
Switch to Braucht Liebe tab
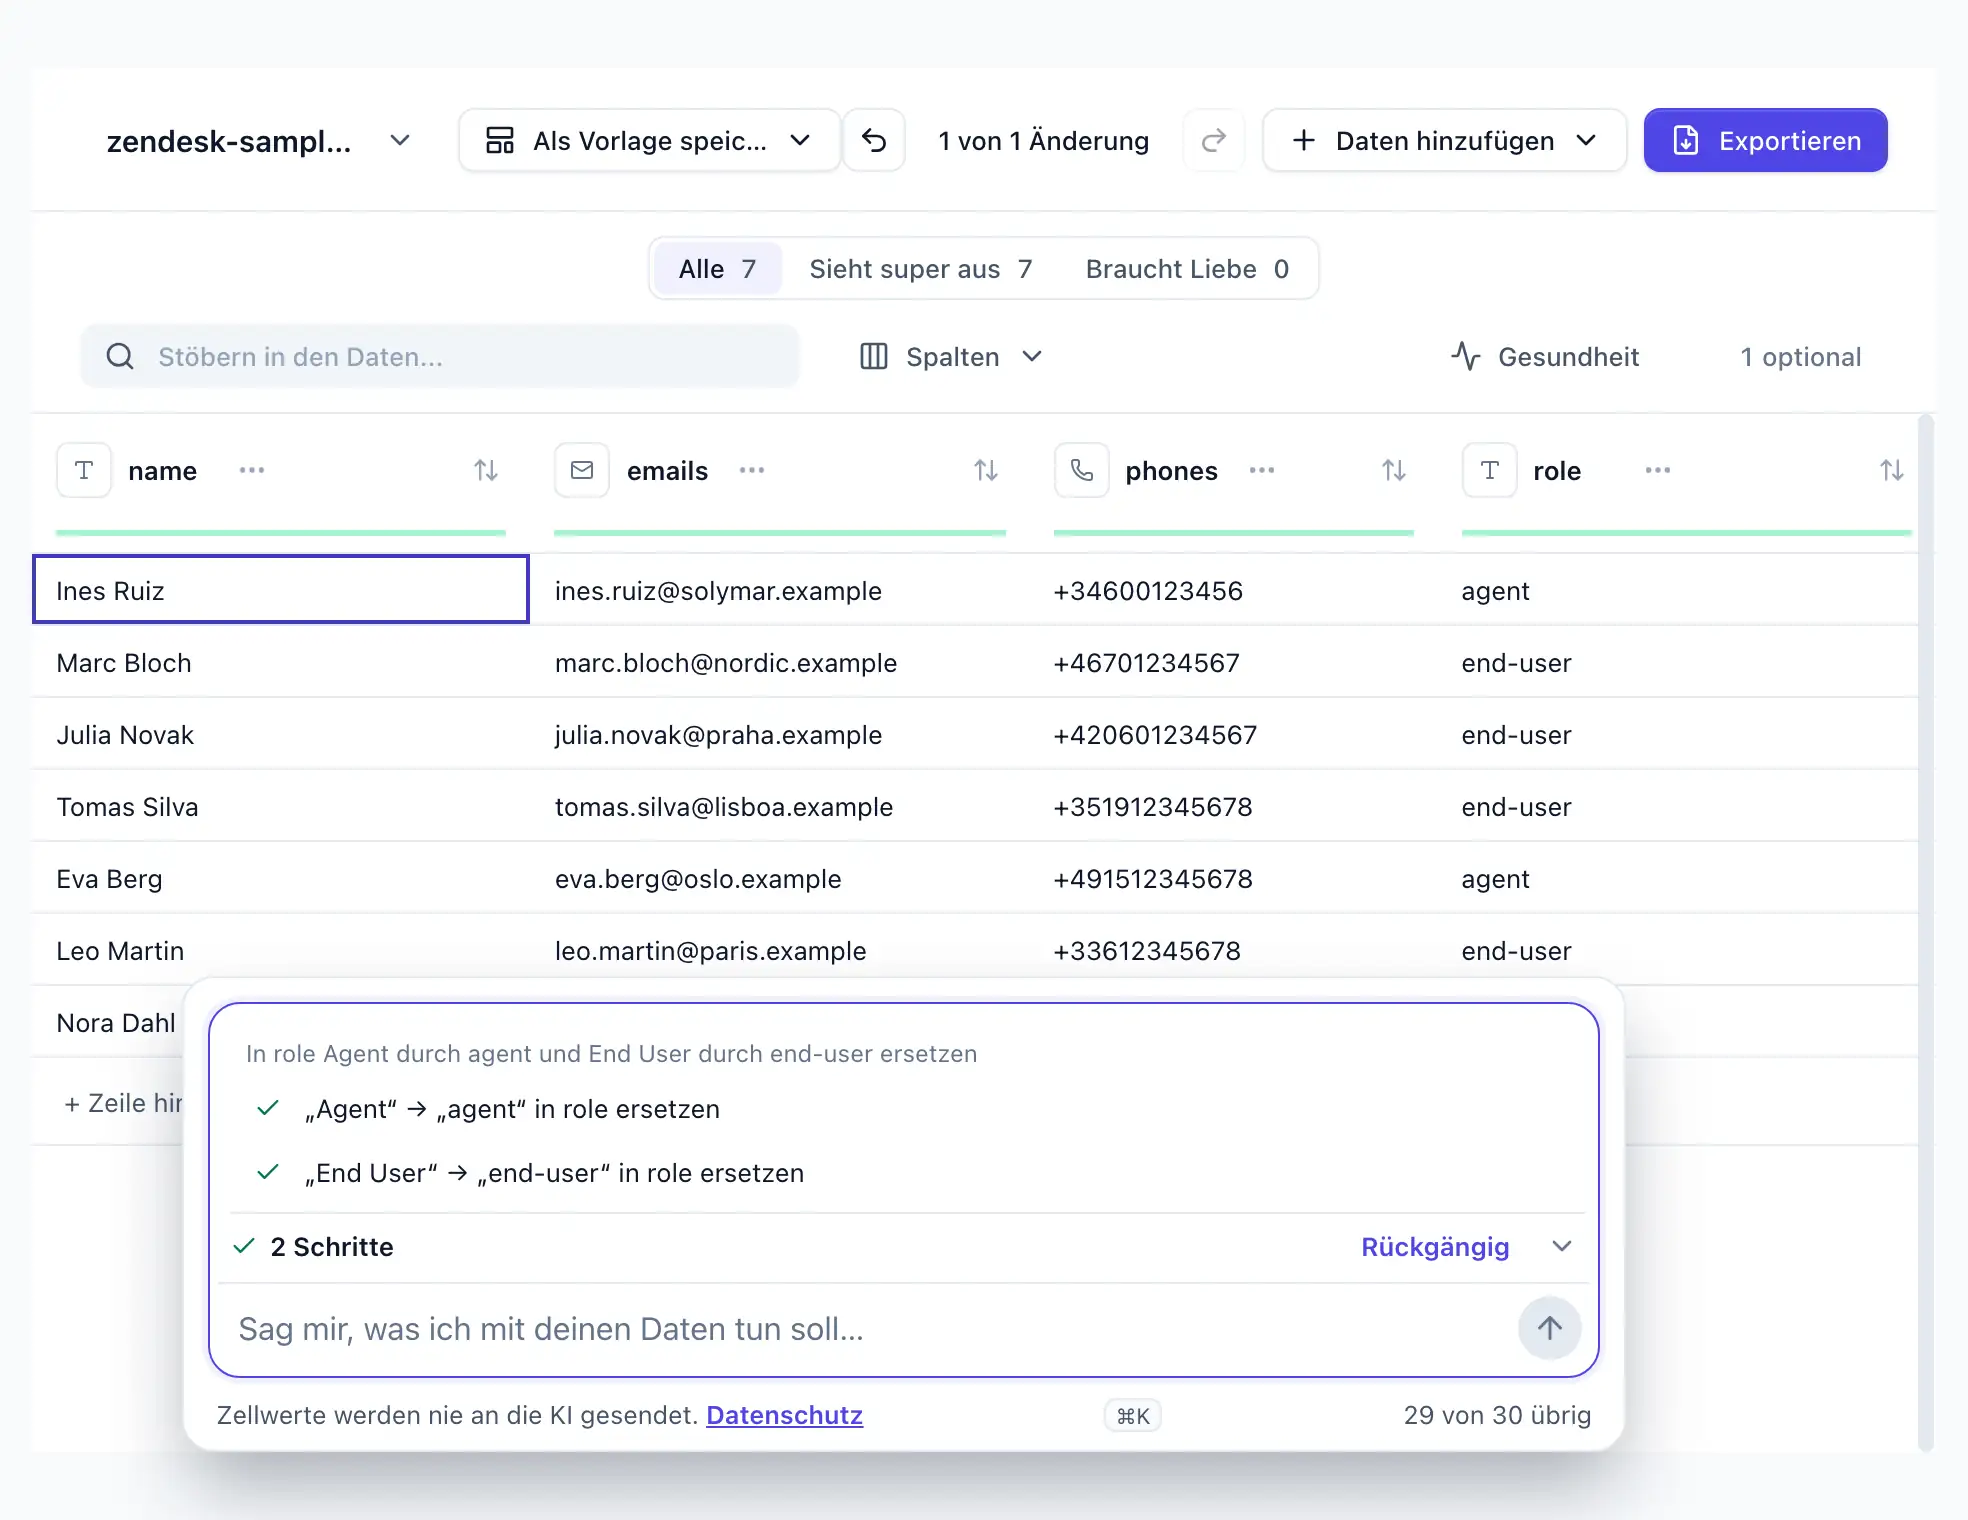click(x=1187, y=269)
